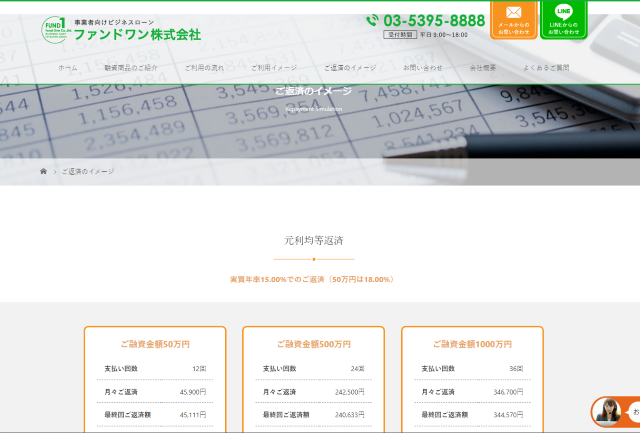Open 融資商品のご紹介 menu item

coord(131,67)
